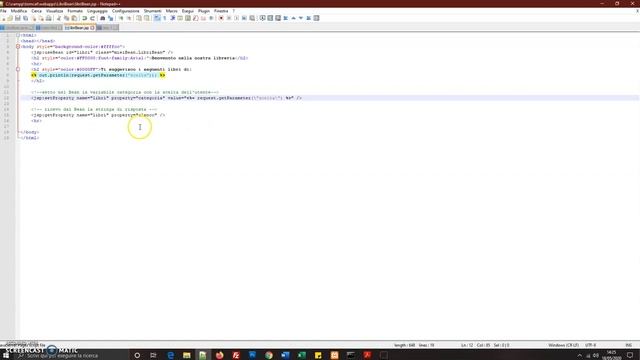This screenshot has width=640, height=360.
Task: Click the Stop recording macro icon
Action: 229,18
